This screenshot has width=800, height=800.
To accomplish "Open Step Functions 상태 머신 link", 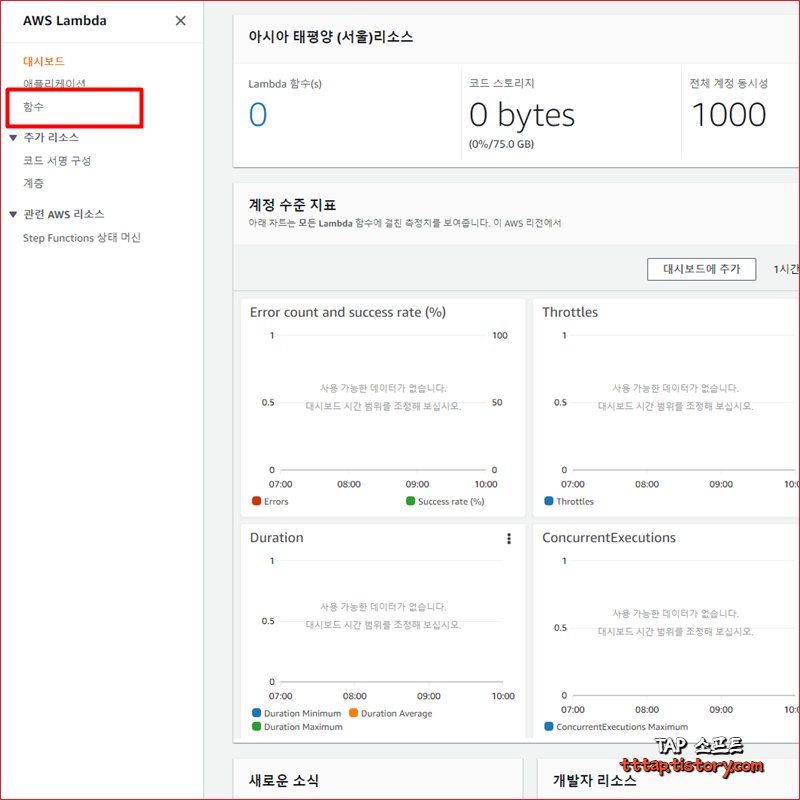I will (x=82, y=238).
